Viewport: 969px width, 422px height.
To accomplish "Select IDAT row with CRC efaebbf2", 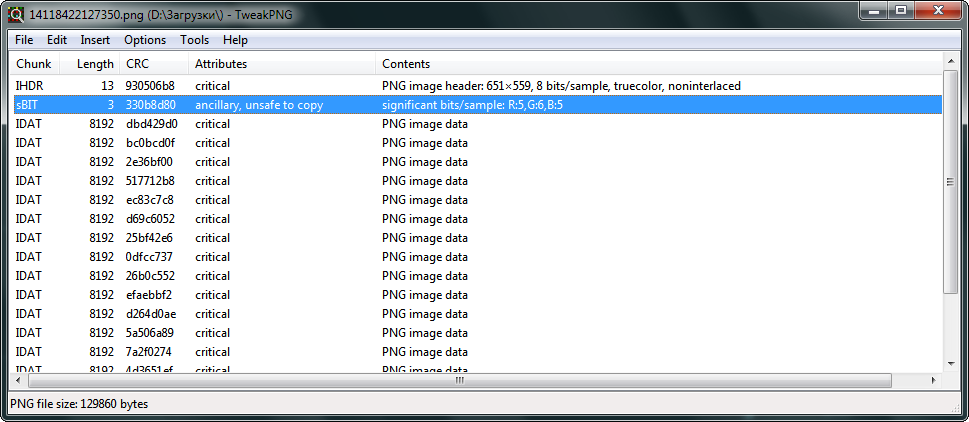I will tap(476, 295).
